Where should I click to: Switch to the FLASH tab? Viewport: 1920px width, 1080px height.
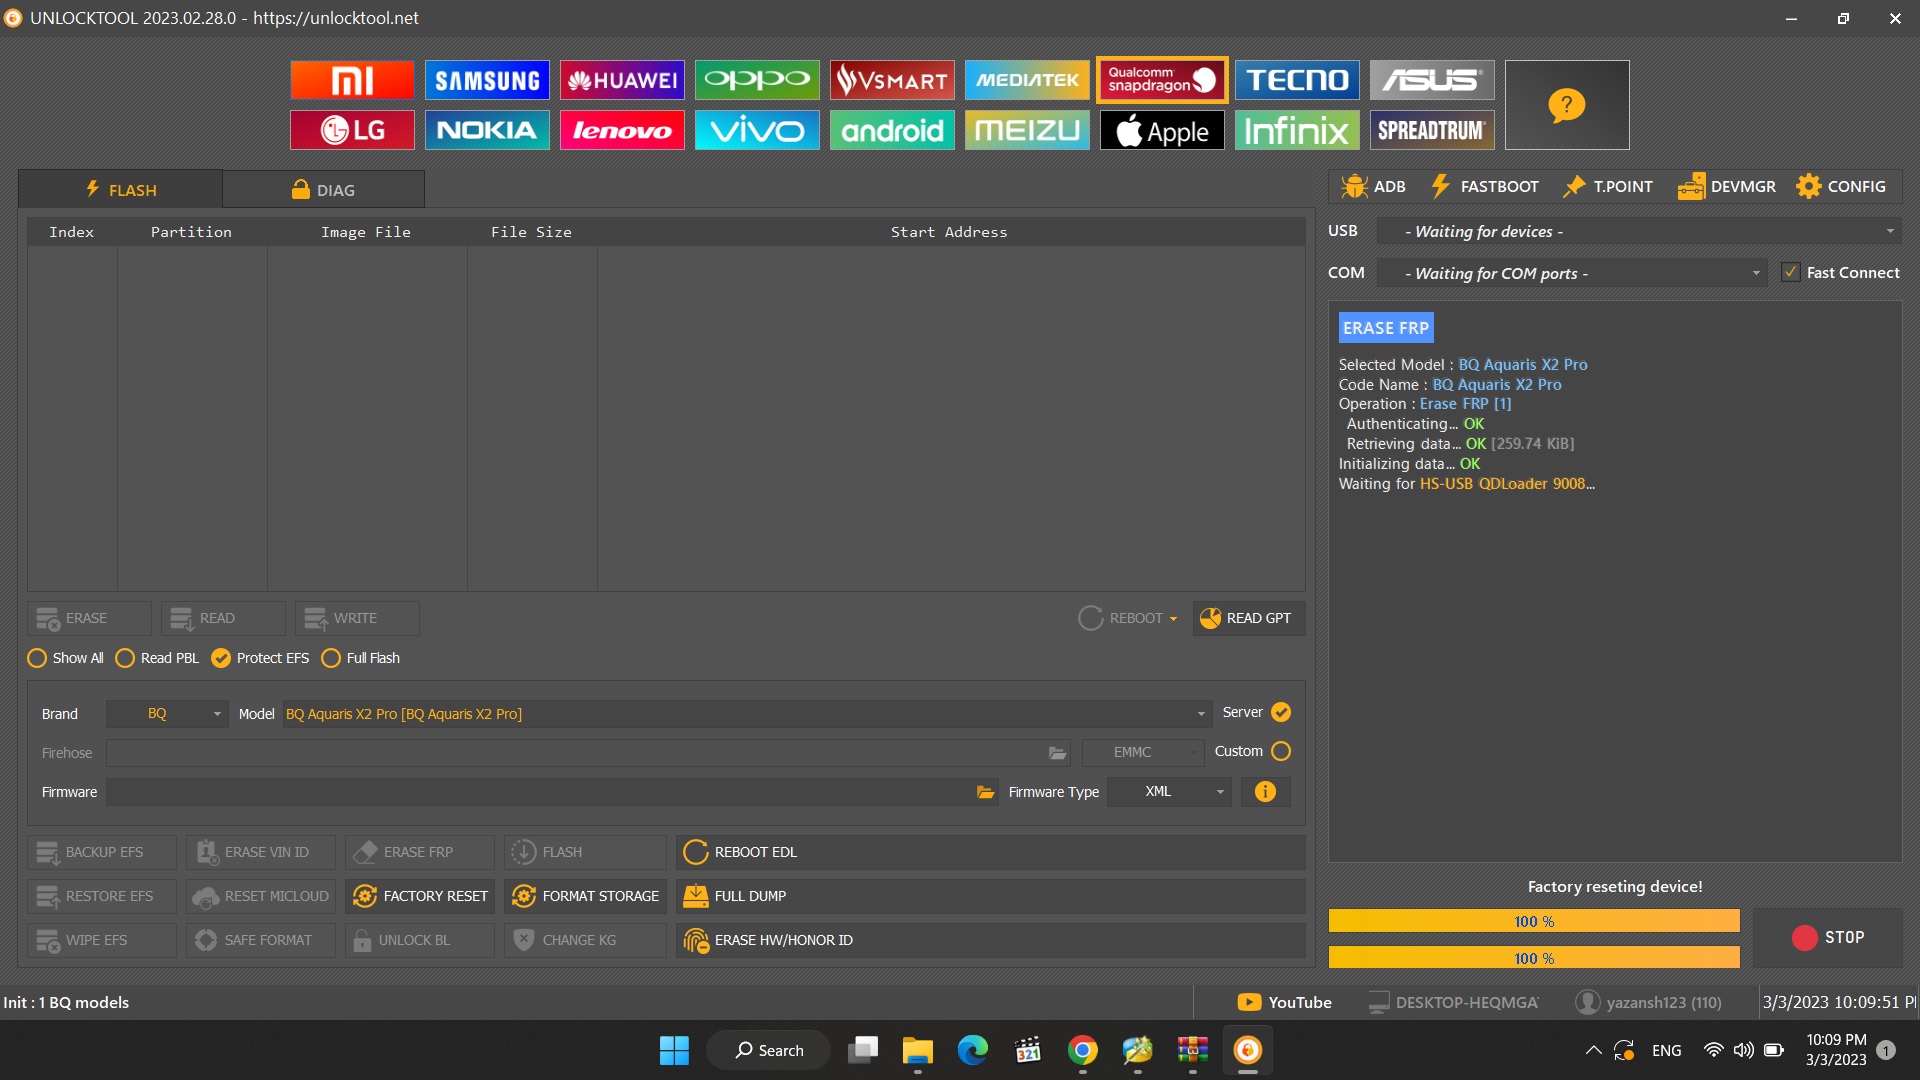pyautogui.click(x=120, y=189)
